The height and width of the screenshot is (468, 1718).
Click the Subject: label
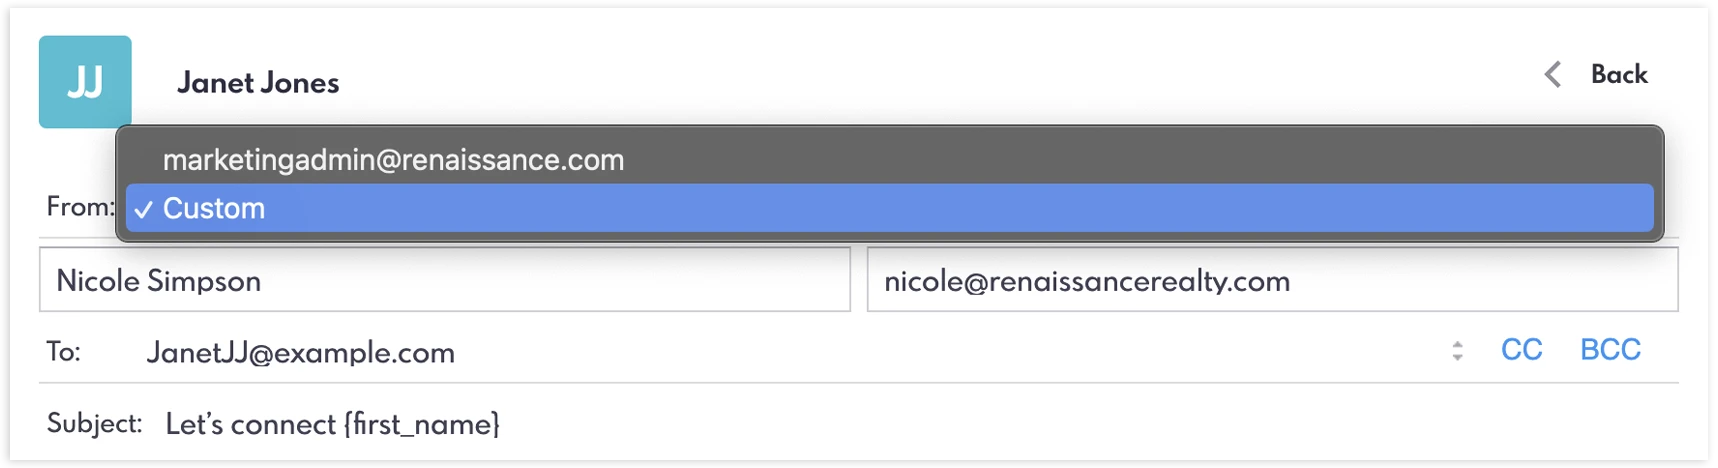[94, 424]
